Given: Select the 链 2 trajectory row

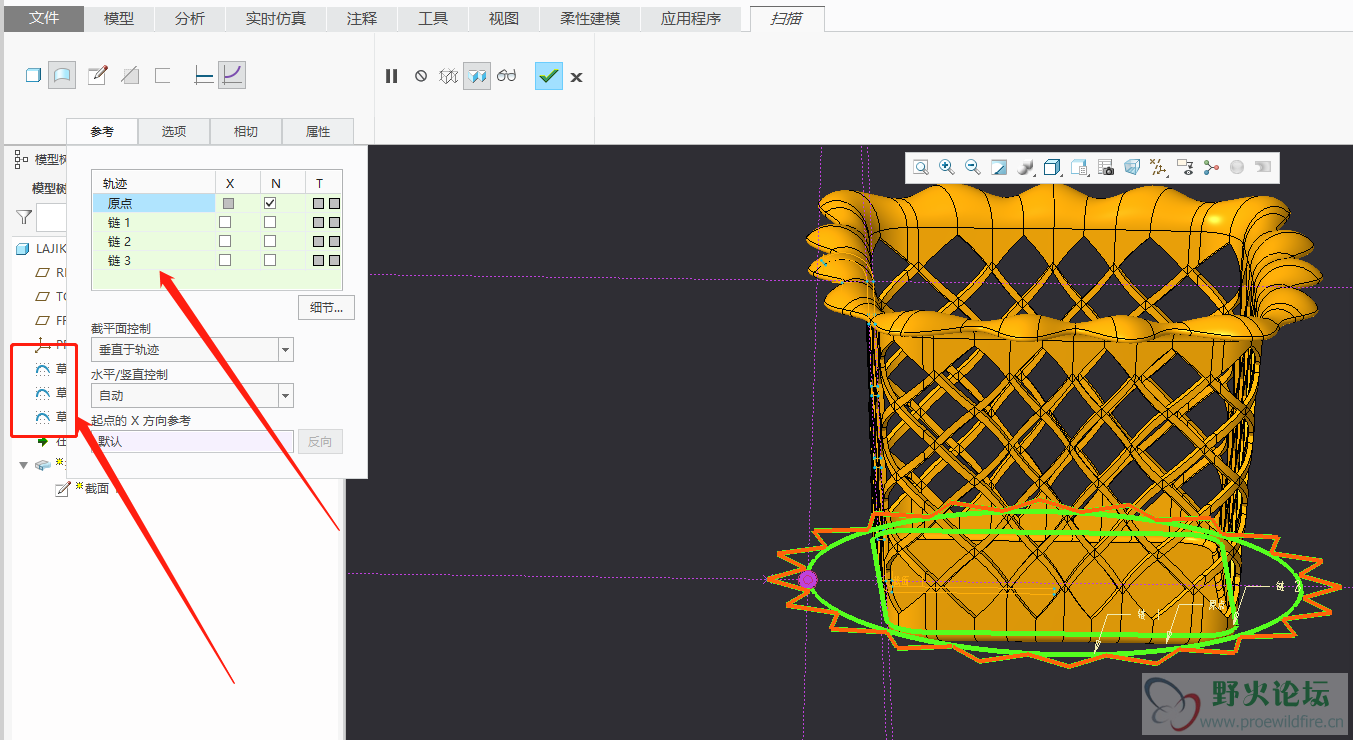Looking at the screenshot, I should click(x=154, y=241).
